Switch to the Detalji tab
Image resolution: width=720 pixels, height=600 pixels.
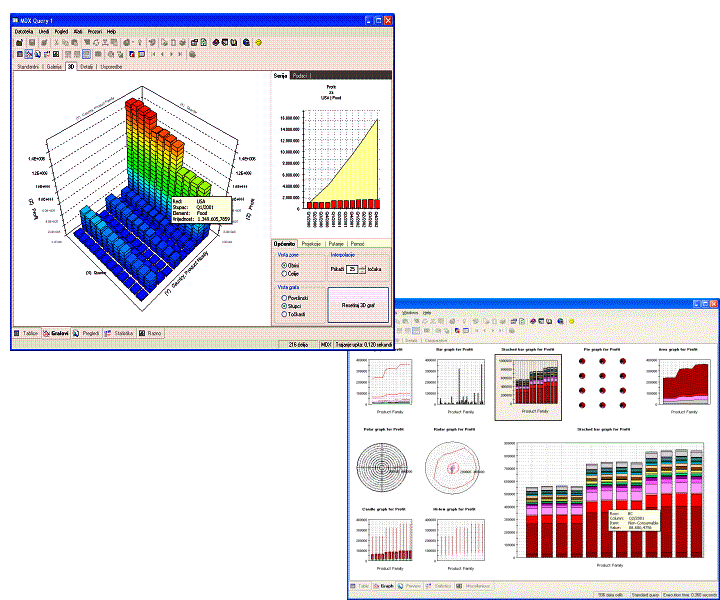(86, 67)
